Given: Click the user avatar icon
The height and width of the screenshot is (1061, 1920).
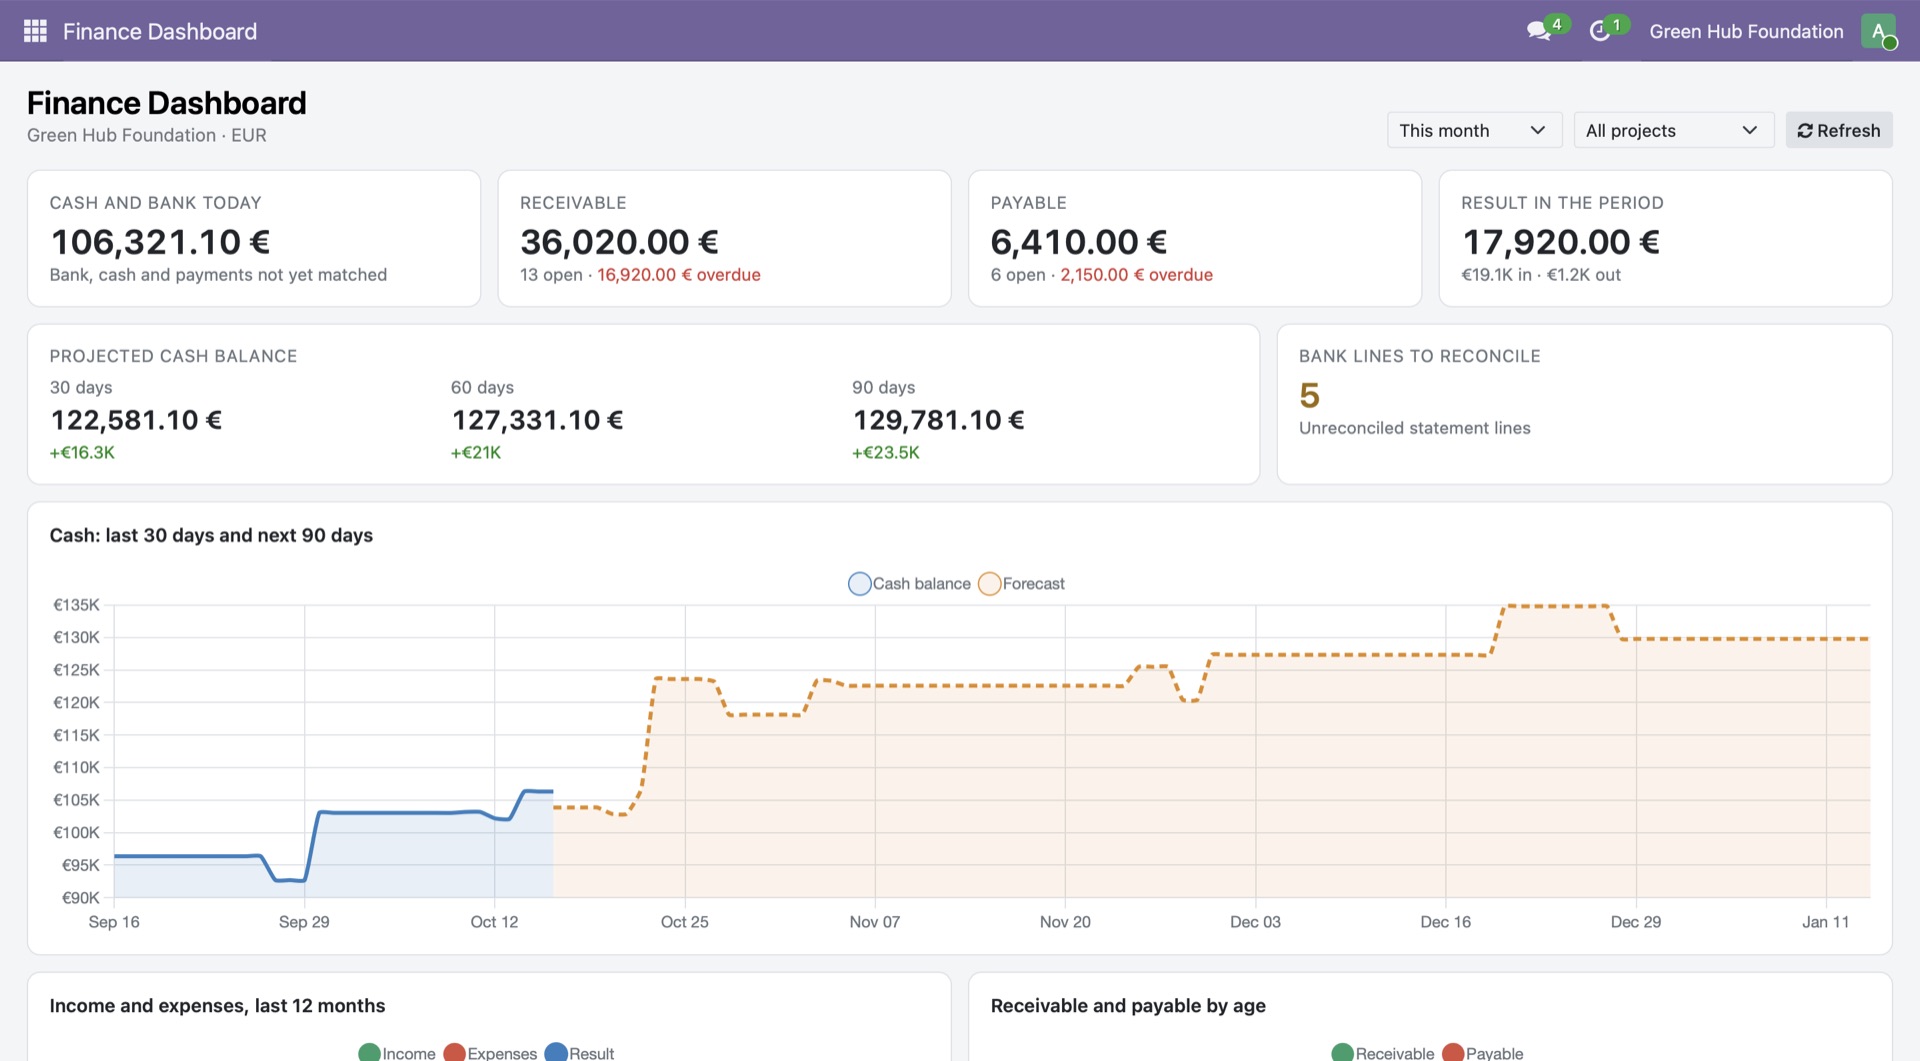Looking at the screenshot, I should (1878, 31).
